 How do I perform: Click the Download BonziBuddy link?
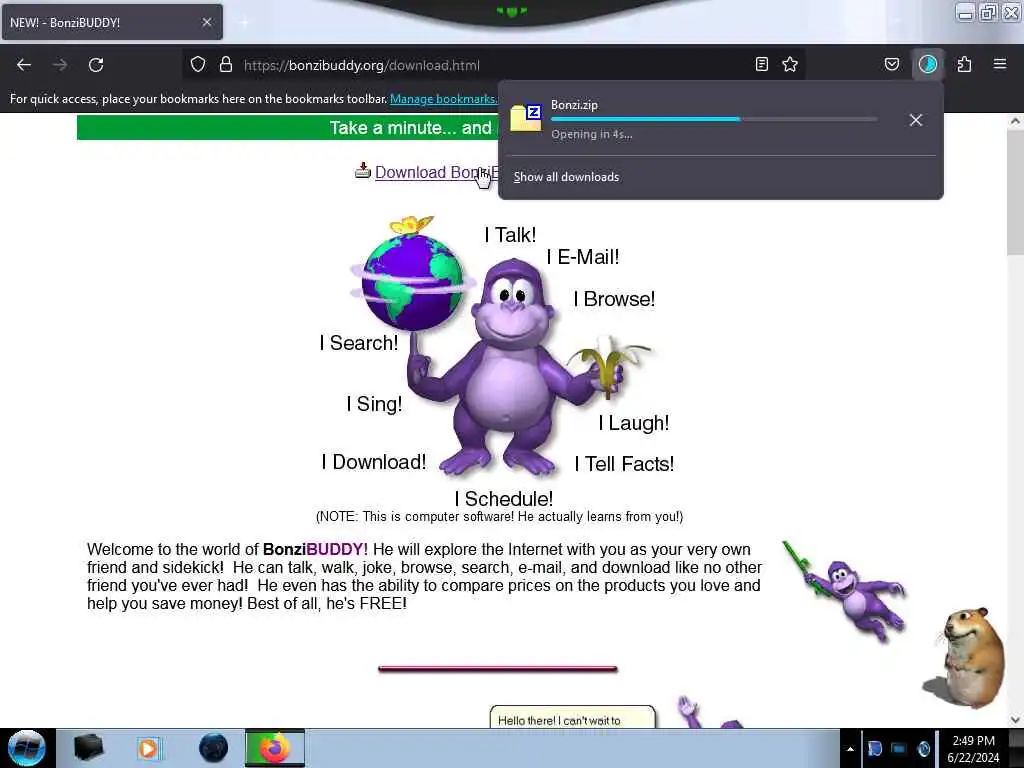tap(436, 172)
